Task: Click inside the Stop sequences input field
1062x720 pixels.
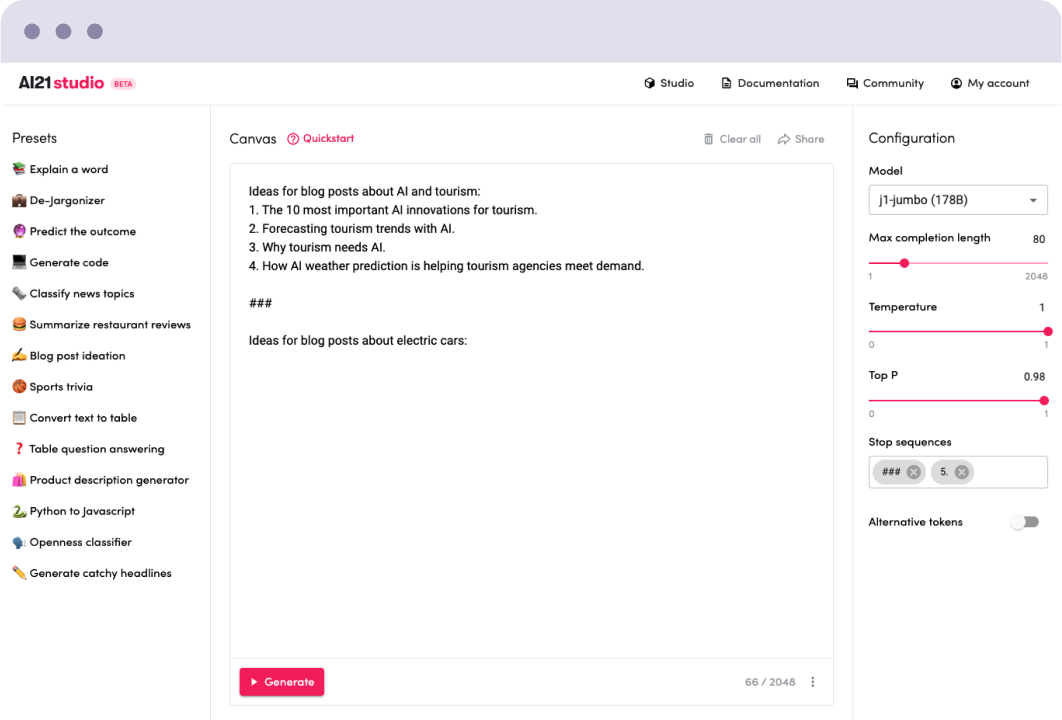Action: click(1008, 472)
